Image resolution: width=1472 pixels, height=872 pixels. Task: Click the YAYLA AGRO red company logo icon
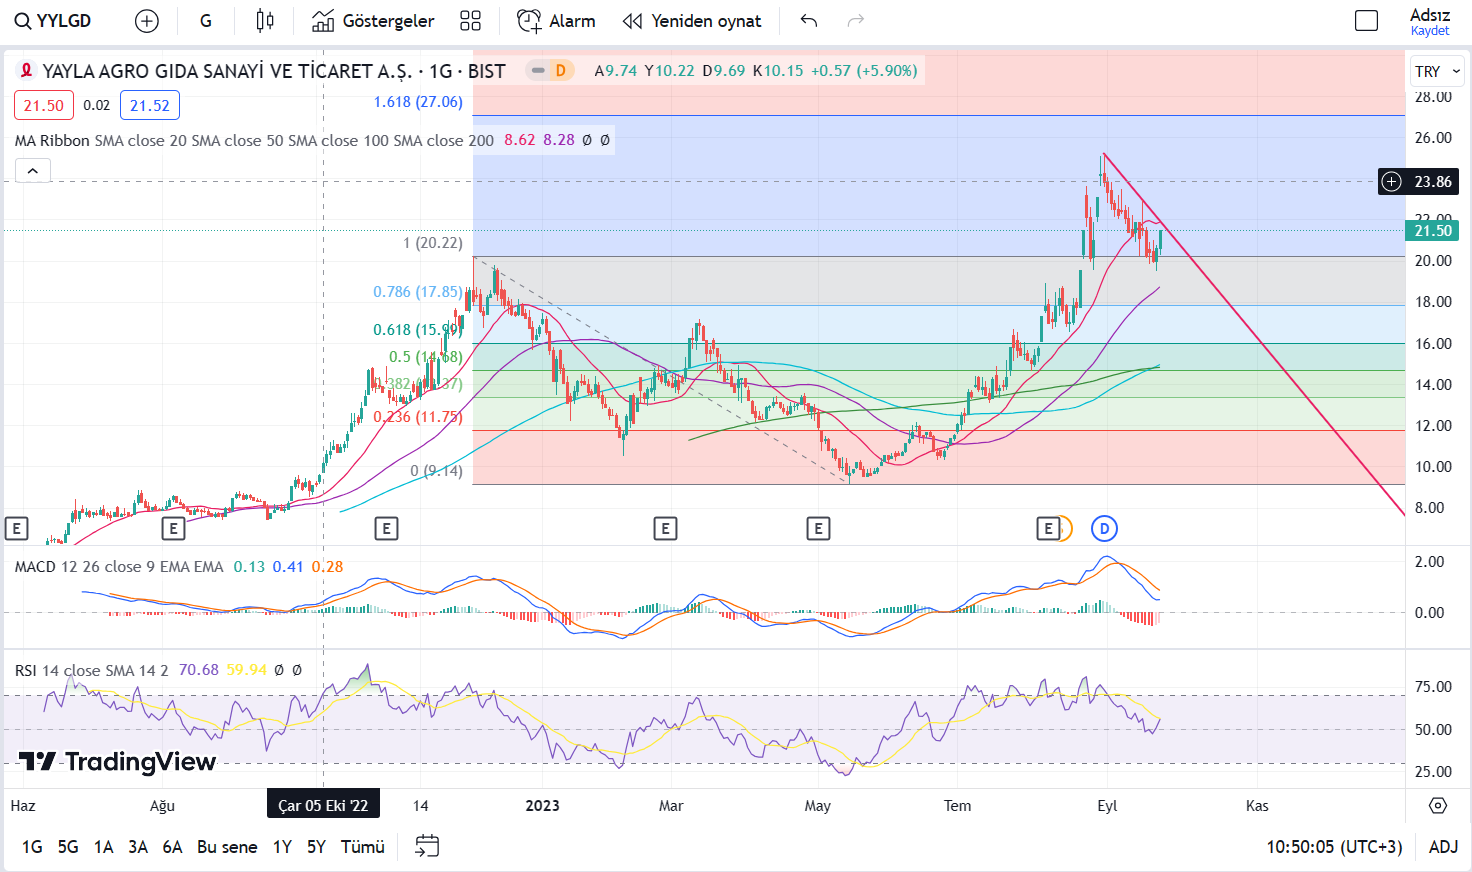27,71
